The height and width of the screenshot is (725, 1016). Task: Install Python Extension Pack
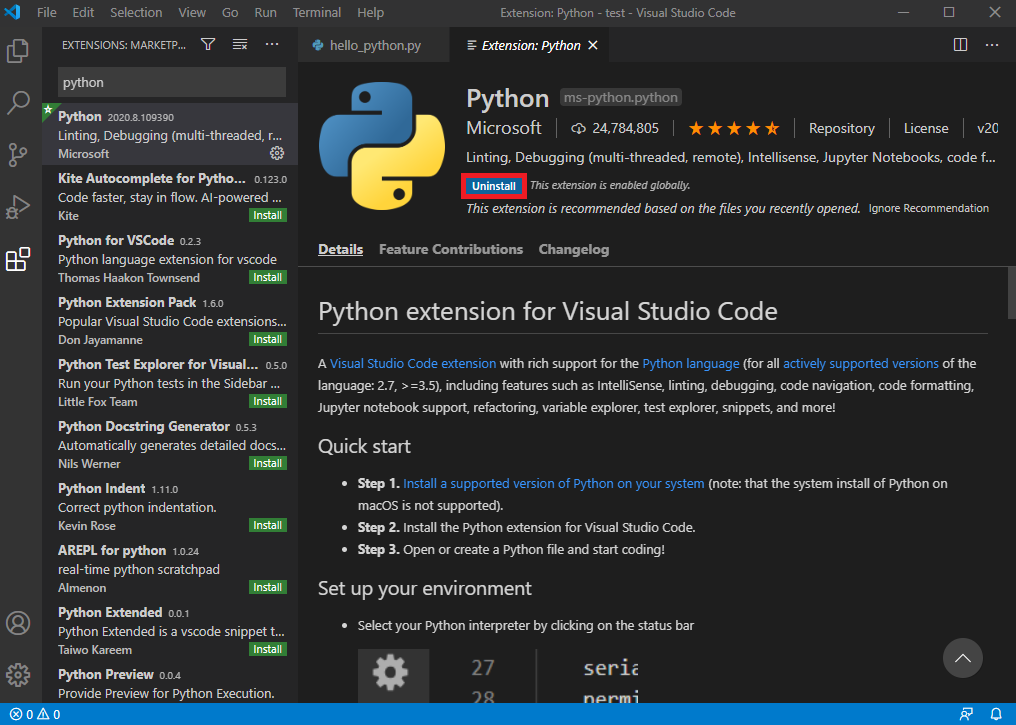click(x=268, y=339)
